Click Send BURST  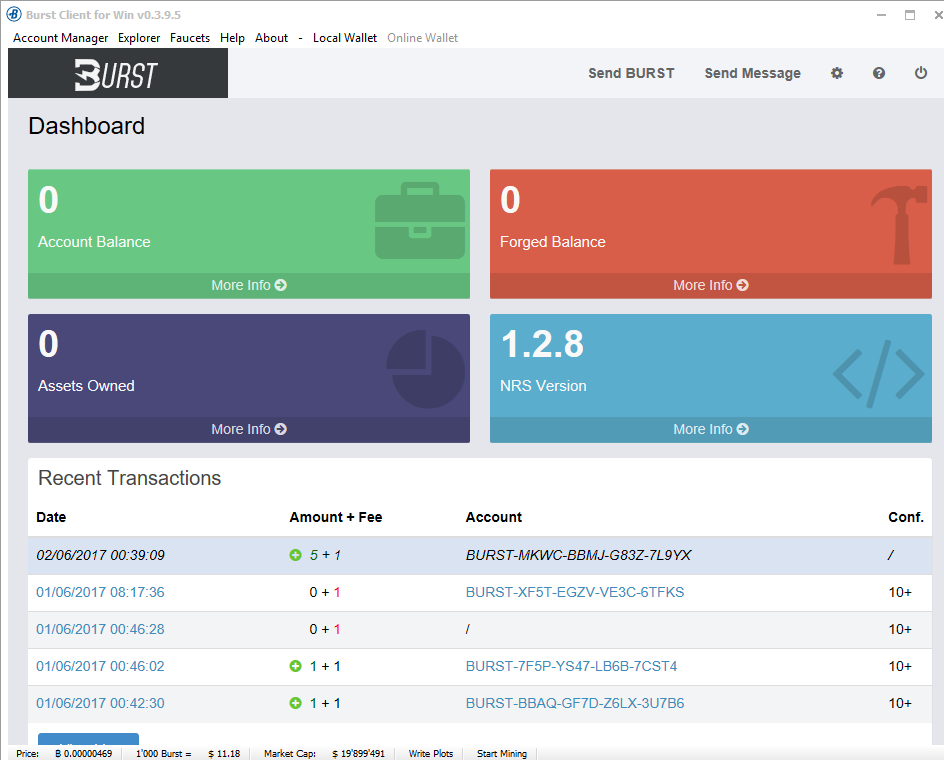[631, 73]
